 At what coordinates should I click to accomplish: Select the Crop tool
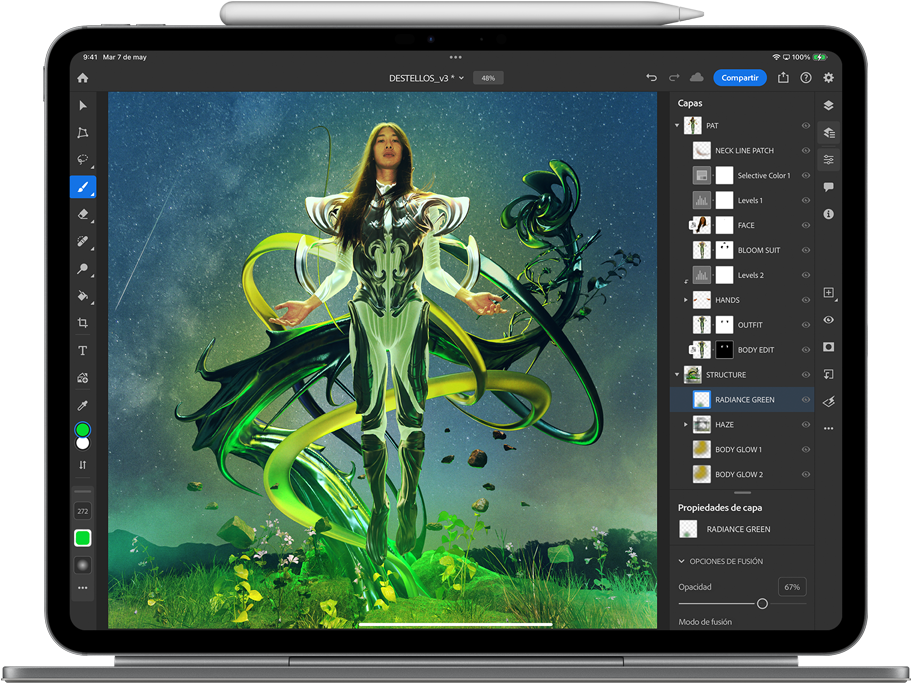(x=83, y=323)
